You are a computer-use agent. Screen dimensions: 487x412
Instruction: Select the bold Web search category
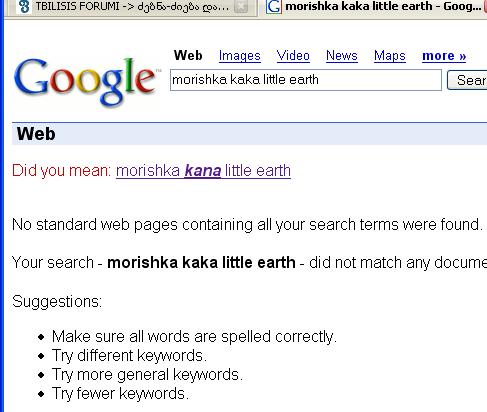[x=188, y=55]
